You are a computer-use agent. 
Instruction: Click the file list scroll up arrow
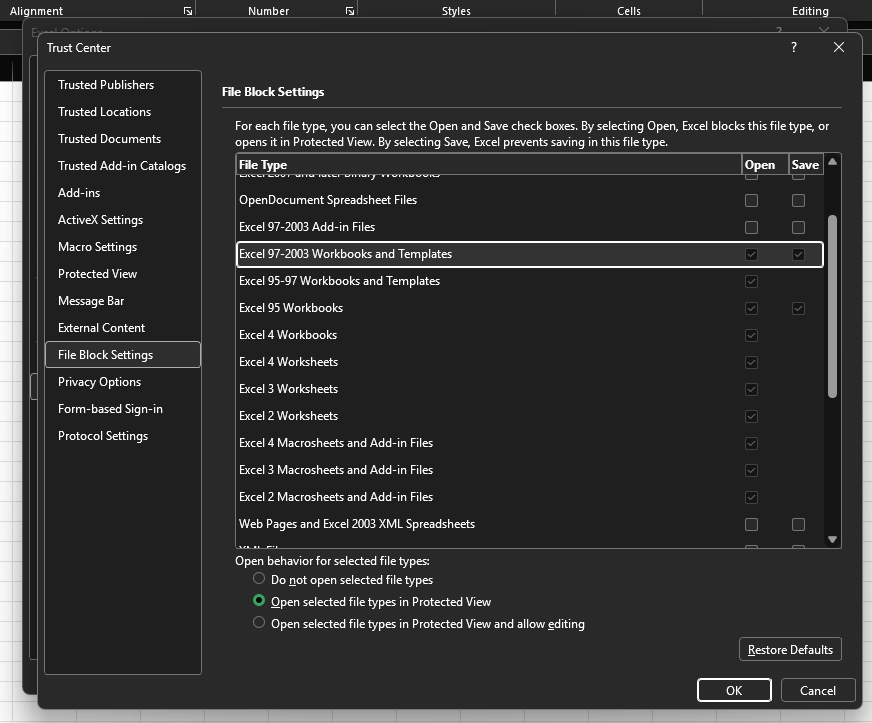coord(833,162)
